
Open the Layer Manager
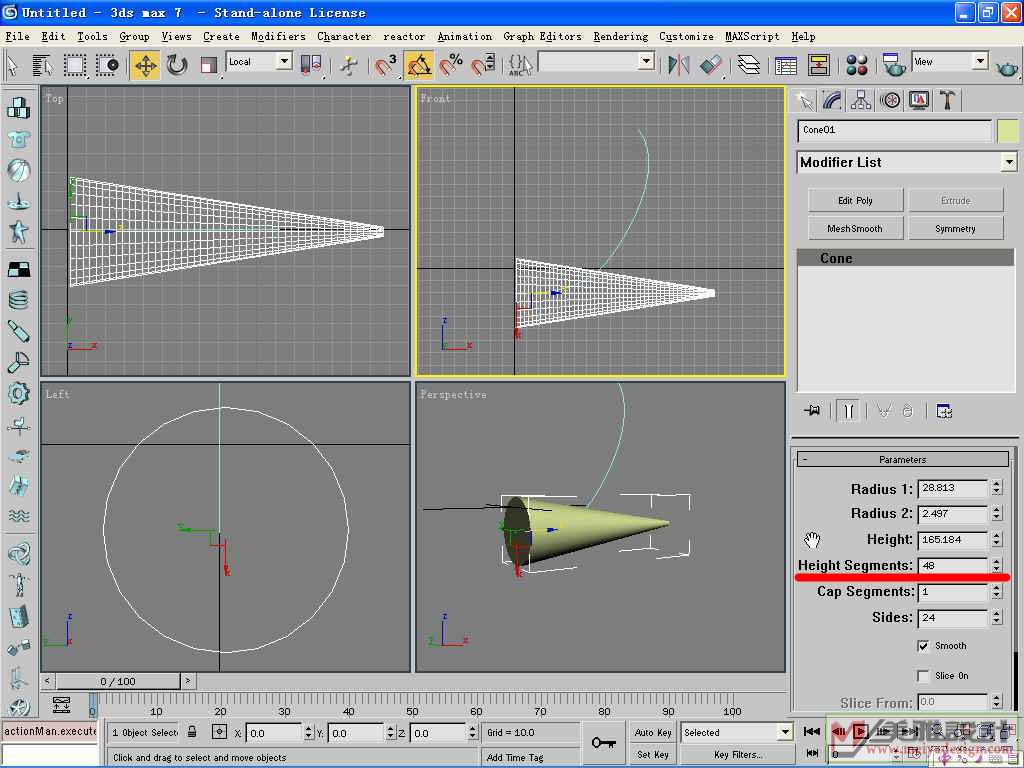(x=748, y=65)
